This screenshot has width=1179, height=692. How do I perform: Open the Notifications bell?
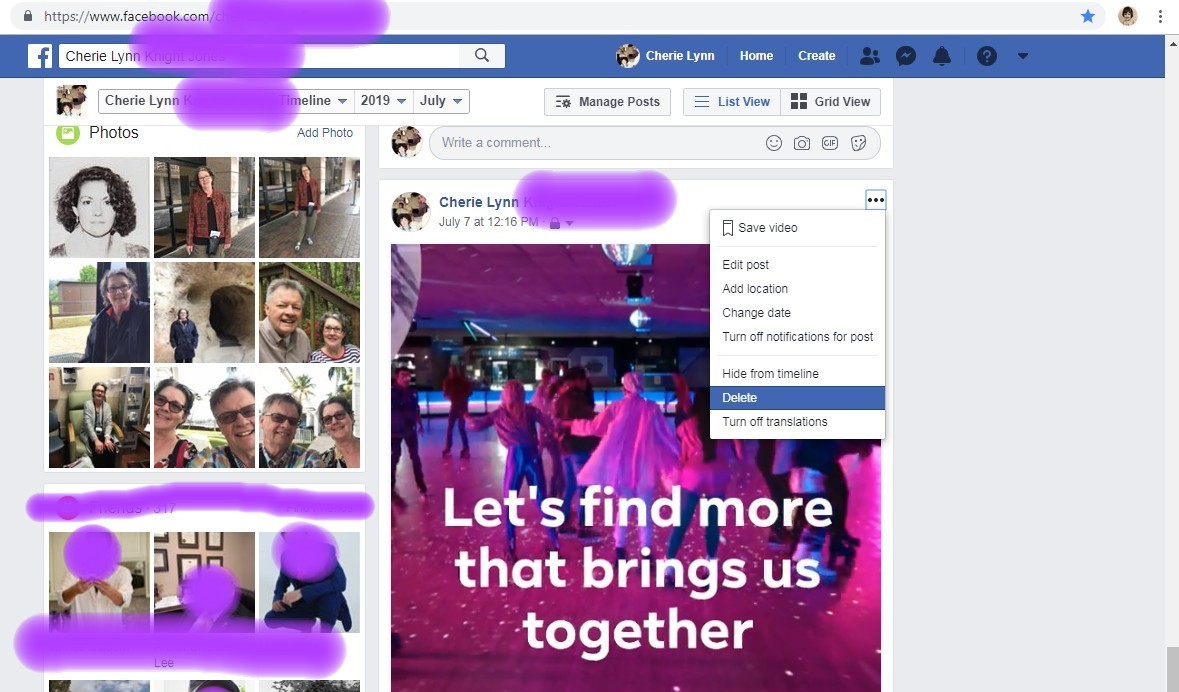[x=942, y=56]
